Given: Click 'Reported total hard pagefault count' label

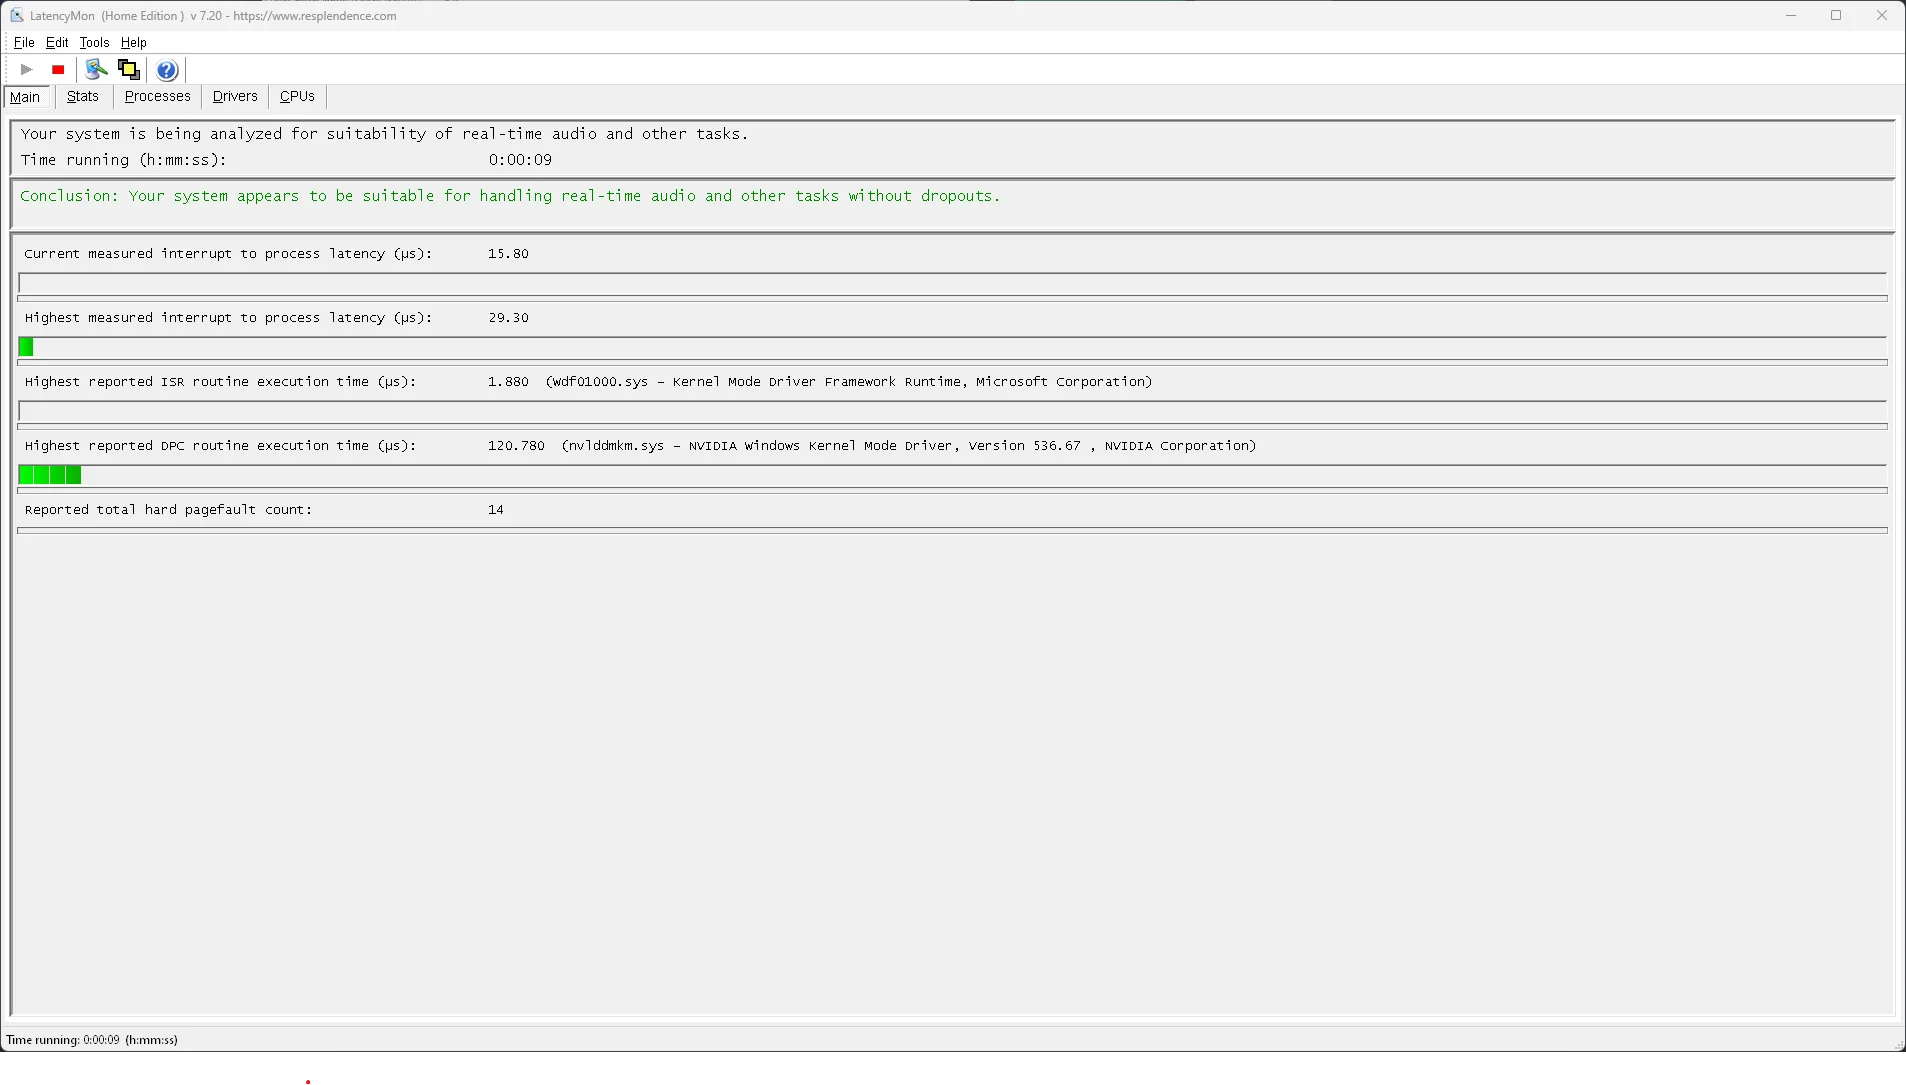Looking at the screenshot, I should [x=168, y=510].
